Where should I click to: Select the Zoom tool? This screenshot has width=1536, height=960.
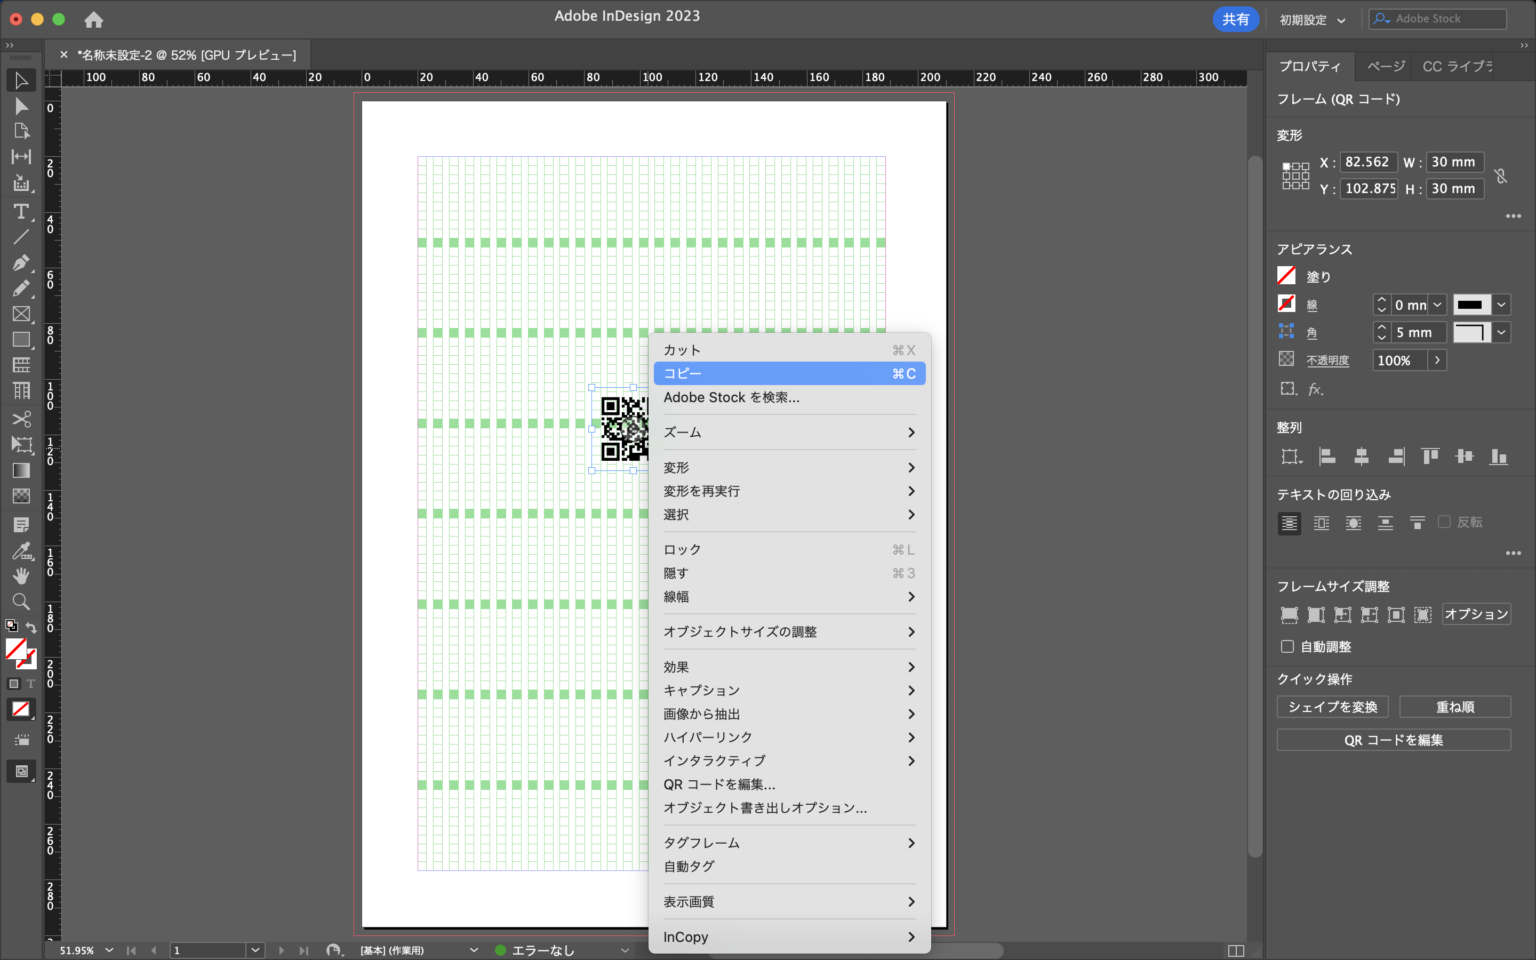[x=21, y=601]
